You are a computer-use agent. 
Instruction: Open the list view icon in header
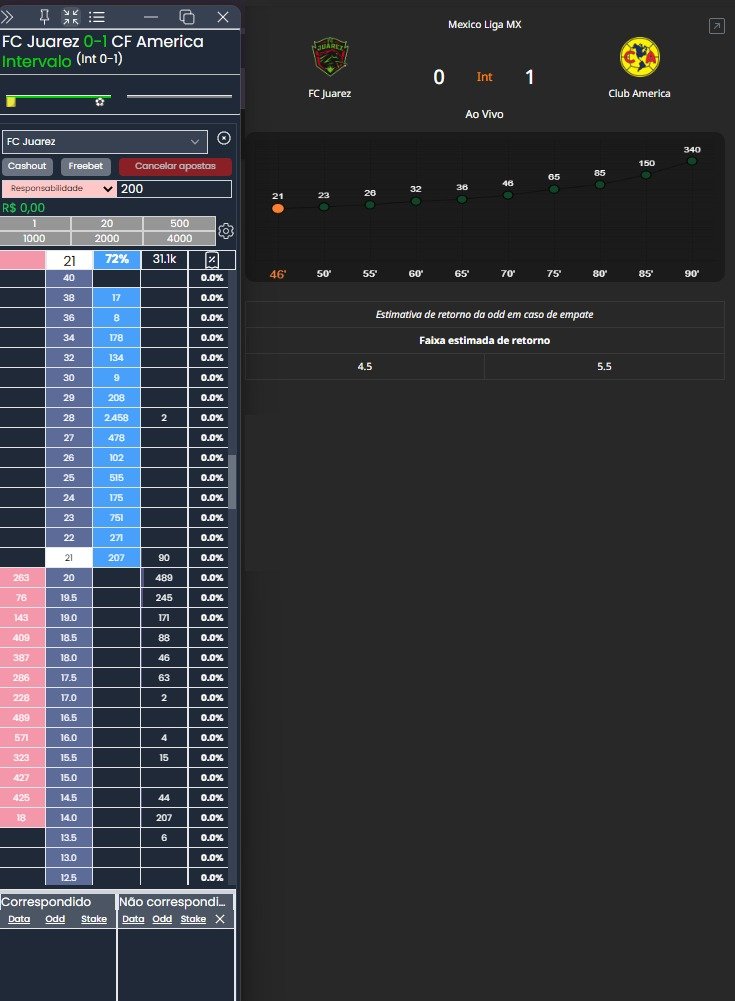[x=97, y=17]
